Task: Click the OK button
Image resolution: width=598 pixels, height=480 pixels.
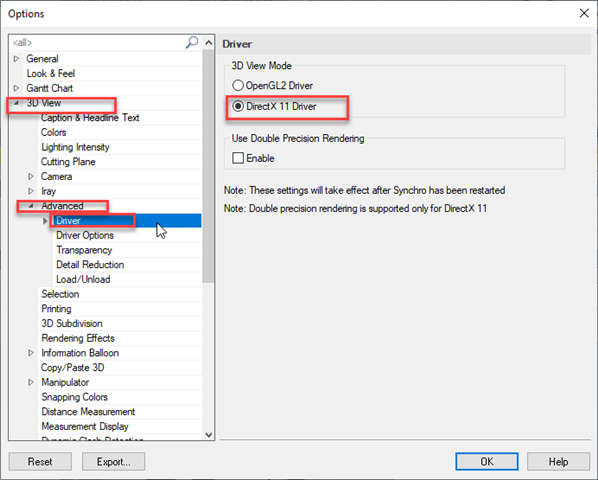Action: tap(487, 462)
